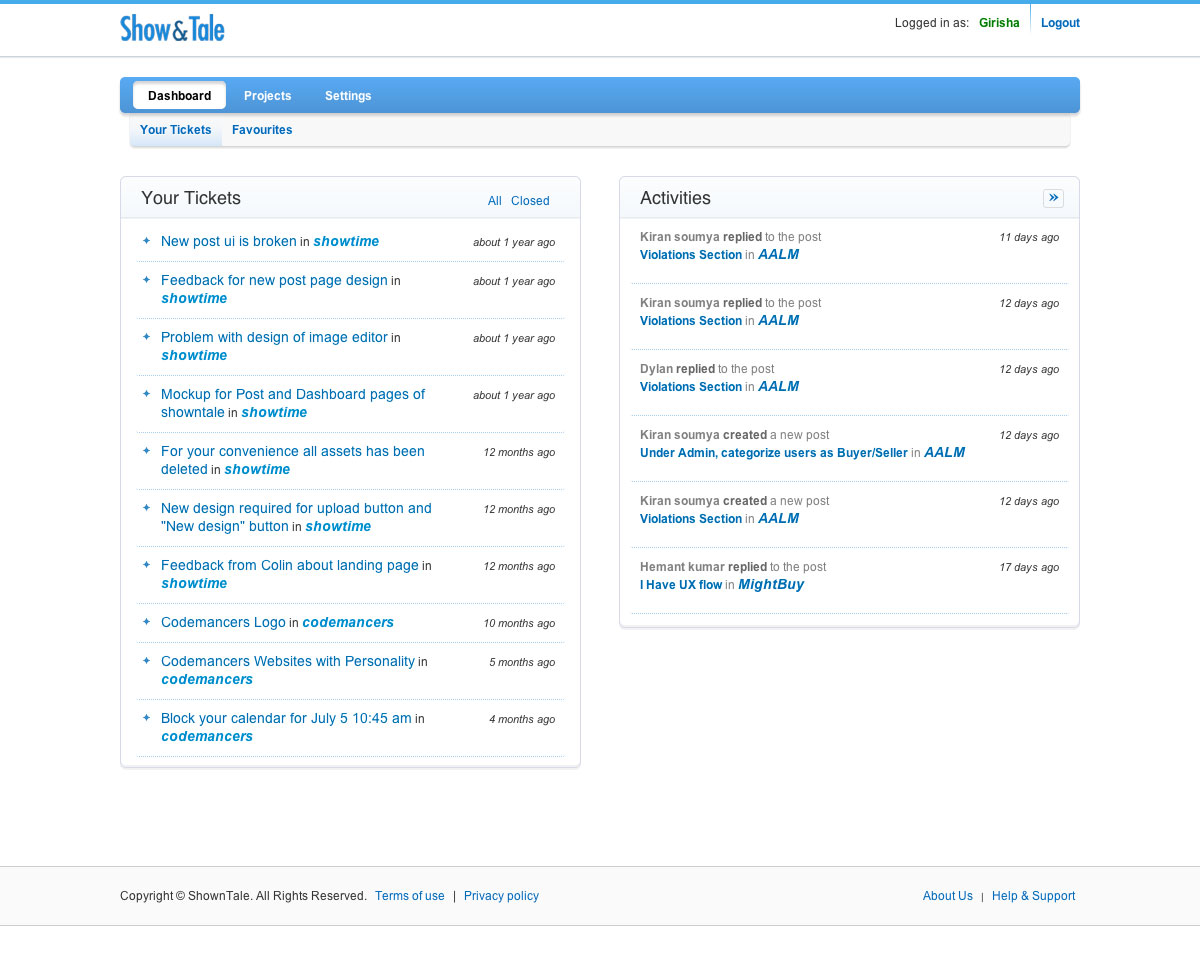The image size is (1200, 960).
Task: Switch to the Favourites sub-tab
Action: coord(262,130)
